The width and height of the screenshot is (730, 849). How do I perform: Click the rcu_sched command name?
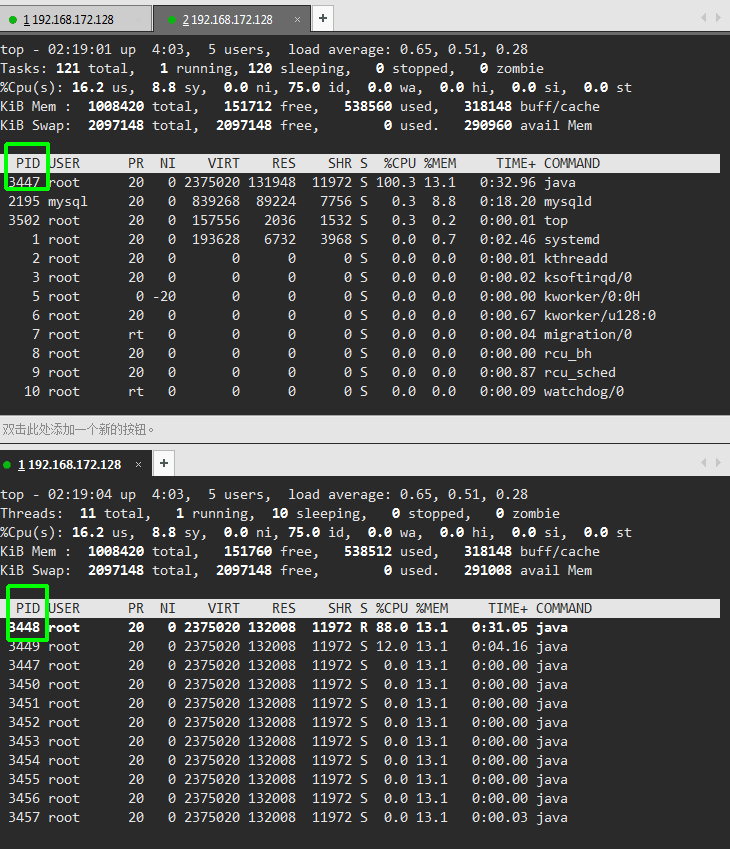tap(579, 373)
